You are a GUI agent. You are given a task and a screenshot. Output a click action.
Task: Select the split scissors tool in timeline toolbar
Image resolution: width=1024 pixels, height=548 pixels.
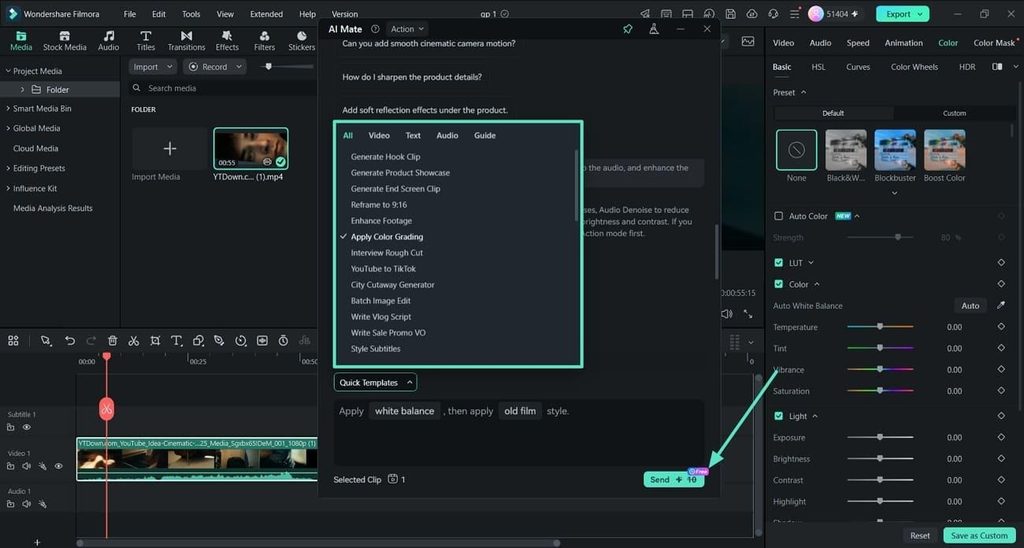[x=133, y=340]
